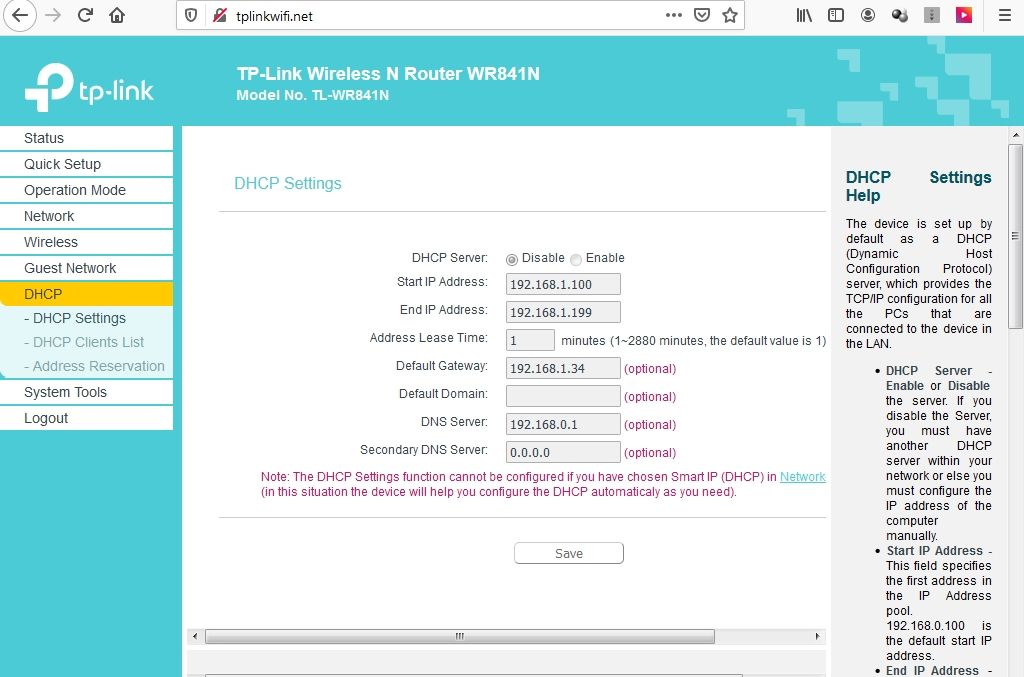Click the Default Gateway label
Viewport: 1024px width, 677px height.
tap(441, 366)
